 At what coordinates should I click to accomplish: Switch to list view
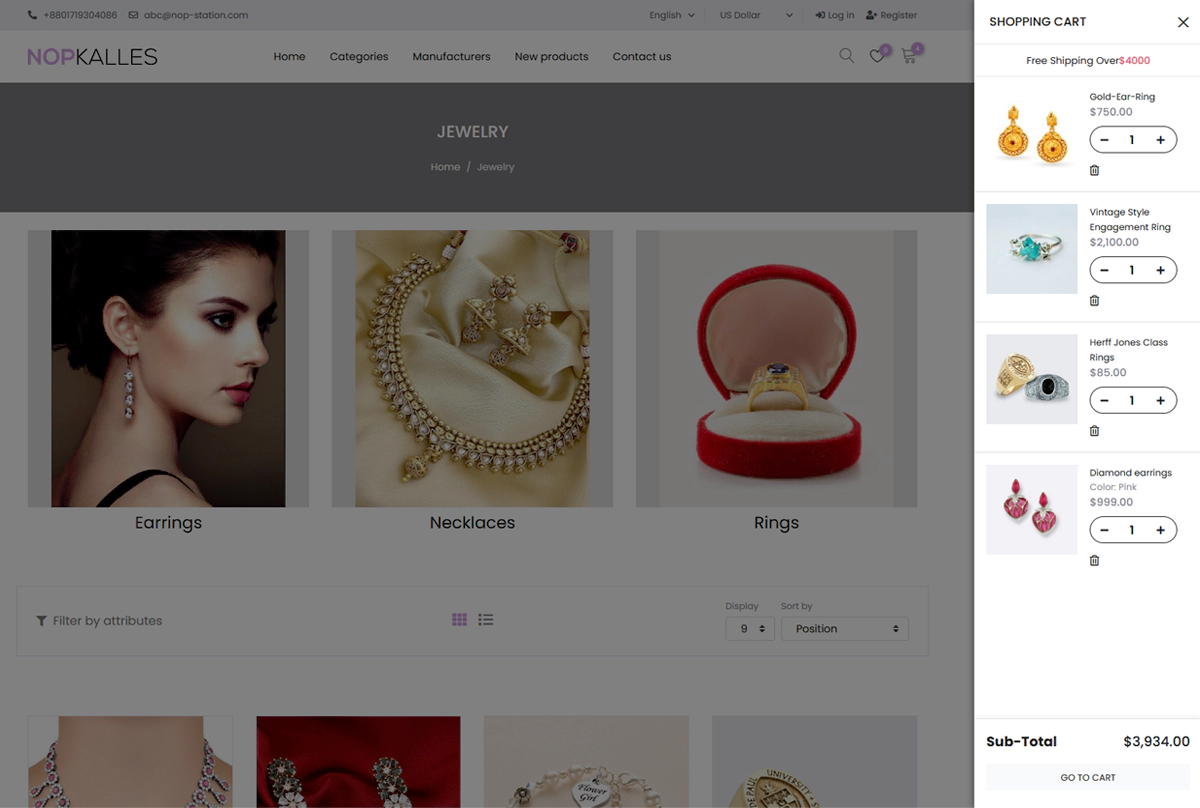click(486, 620)
